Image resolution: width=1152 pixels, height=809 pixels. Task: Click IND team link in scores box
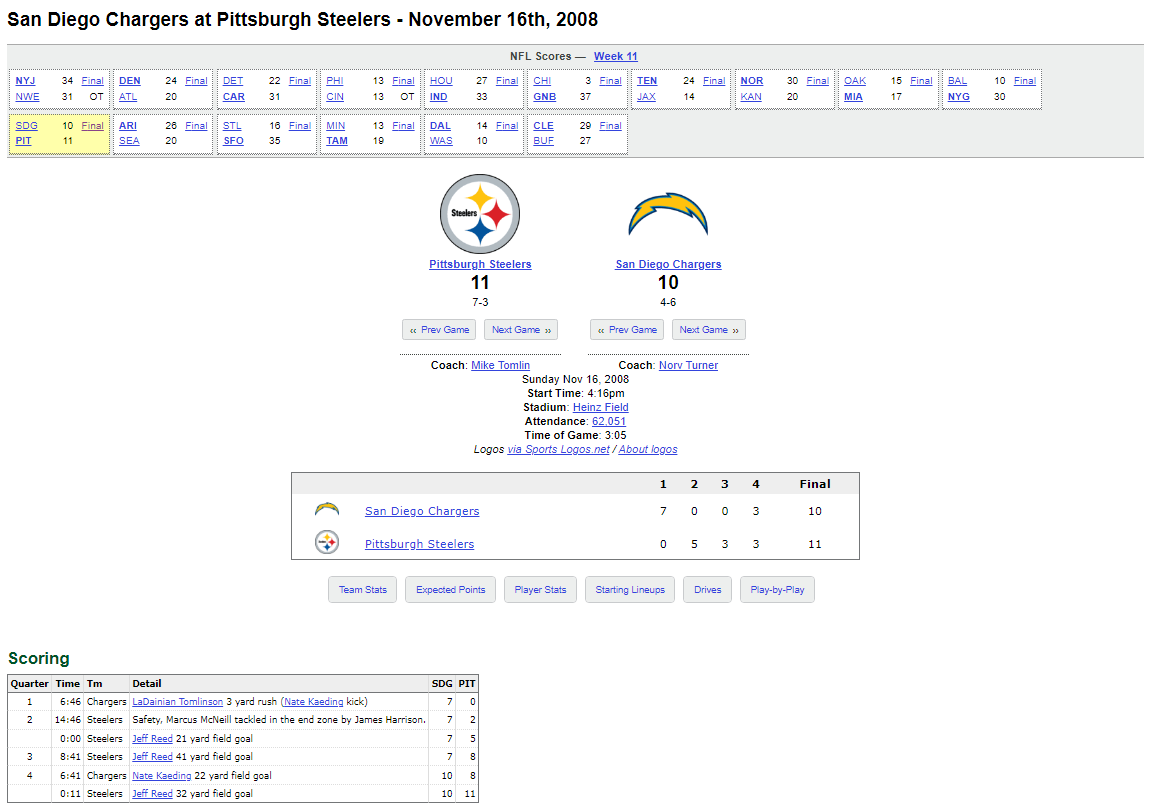438,96
